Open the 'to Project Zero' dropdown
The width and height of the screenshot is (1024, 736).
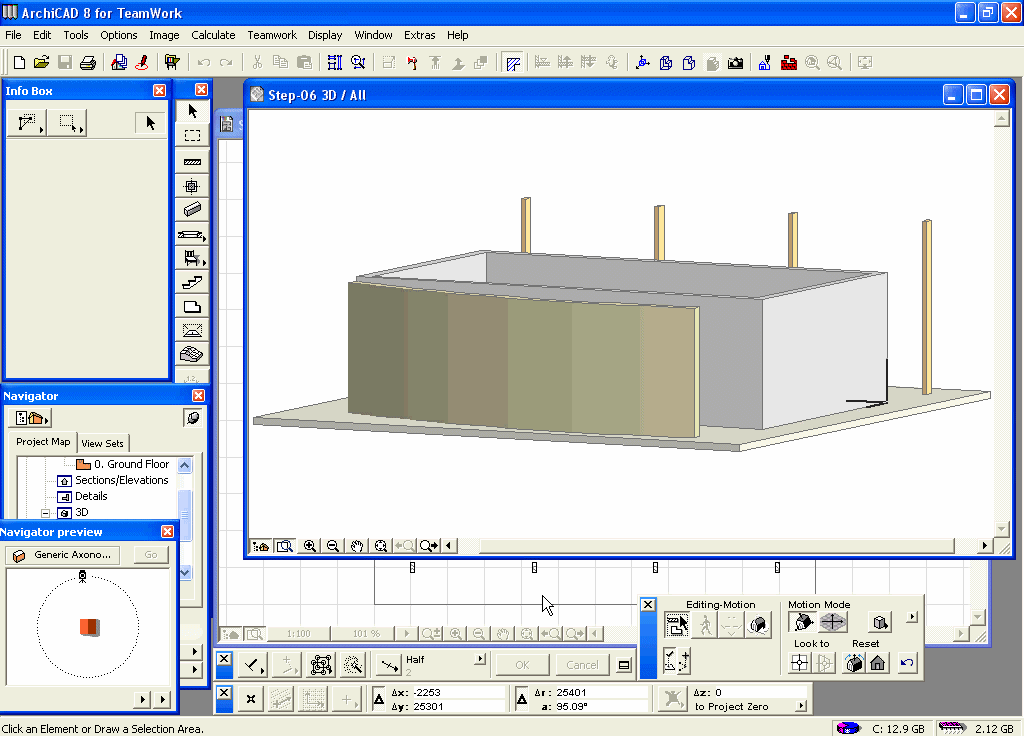[x=801, y=706]
